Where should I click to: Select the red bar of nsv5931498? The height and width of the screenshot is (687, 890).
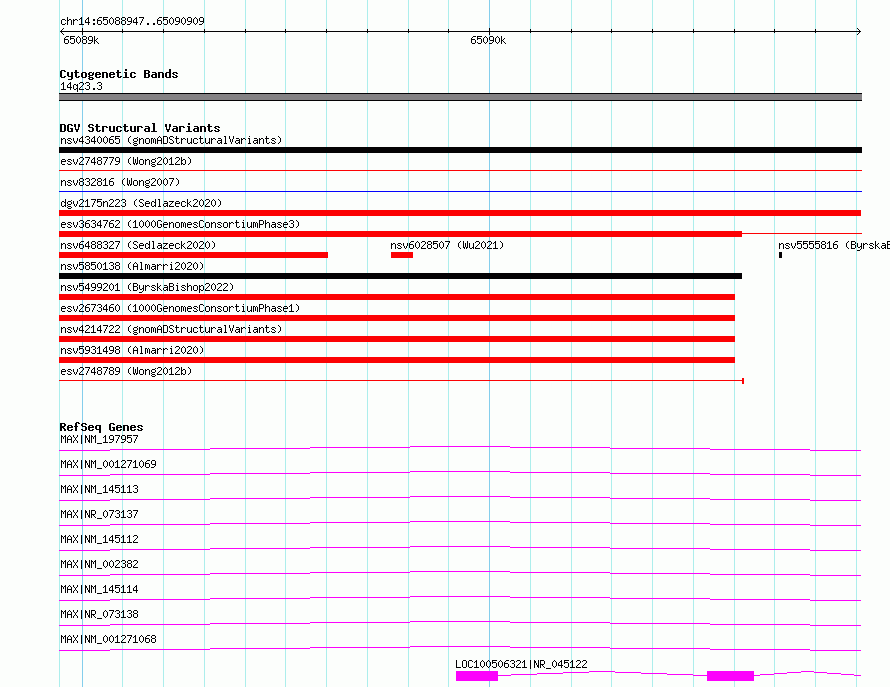[397, 360]
